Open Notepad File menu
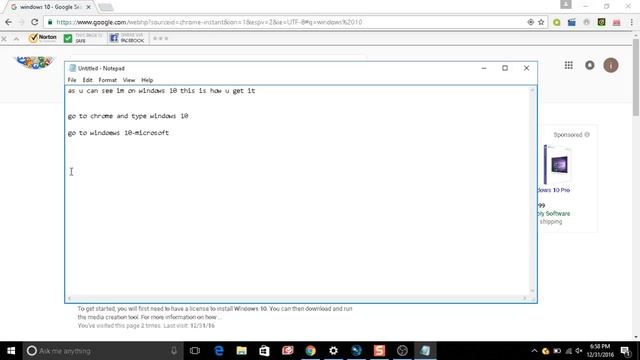This screenshot has height=360, width=640. point(72,80)
